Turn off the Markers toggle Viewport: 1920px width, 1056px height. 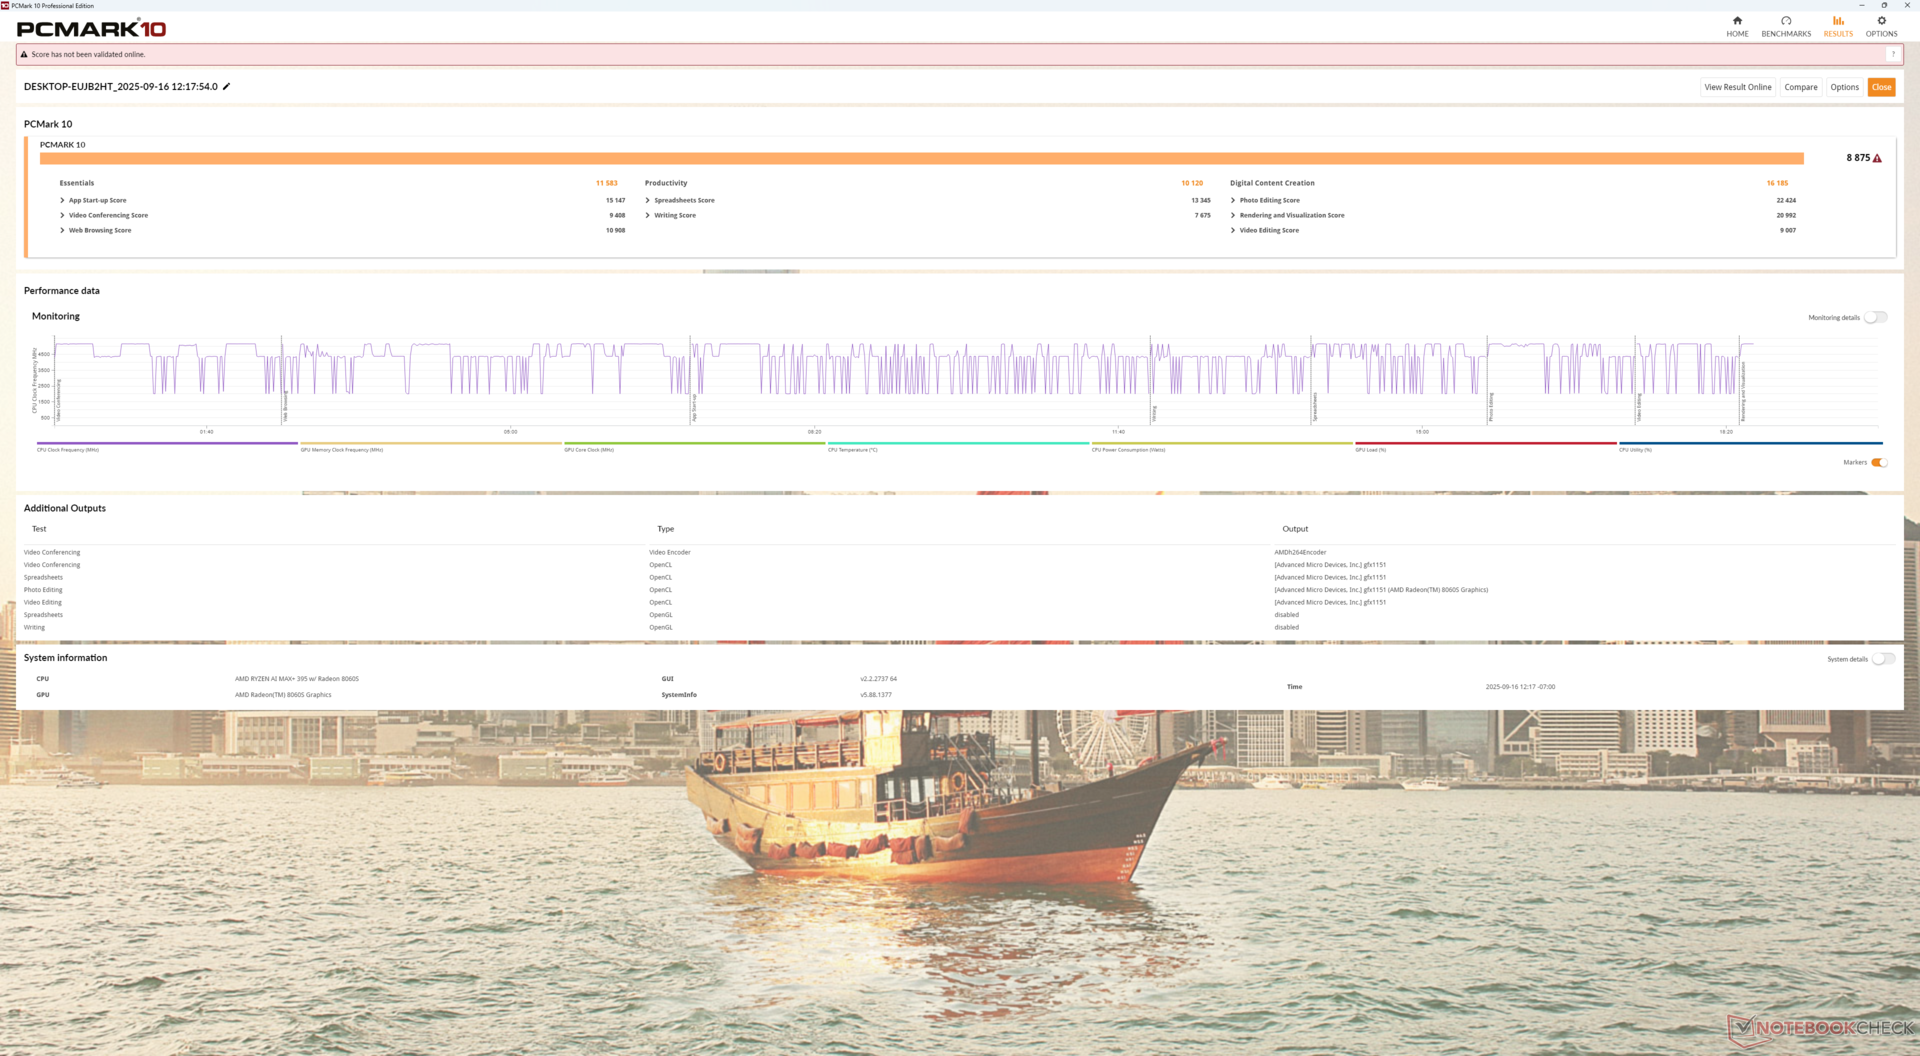(1878, 463)
